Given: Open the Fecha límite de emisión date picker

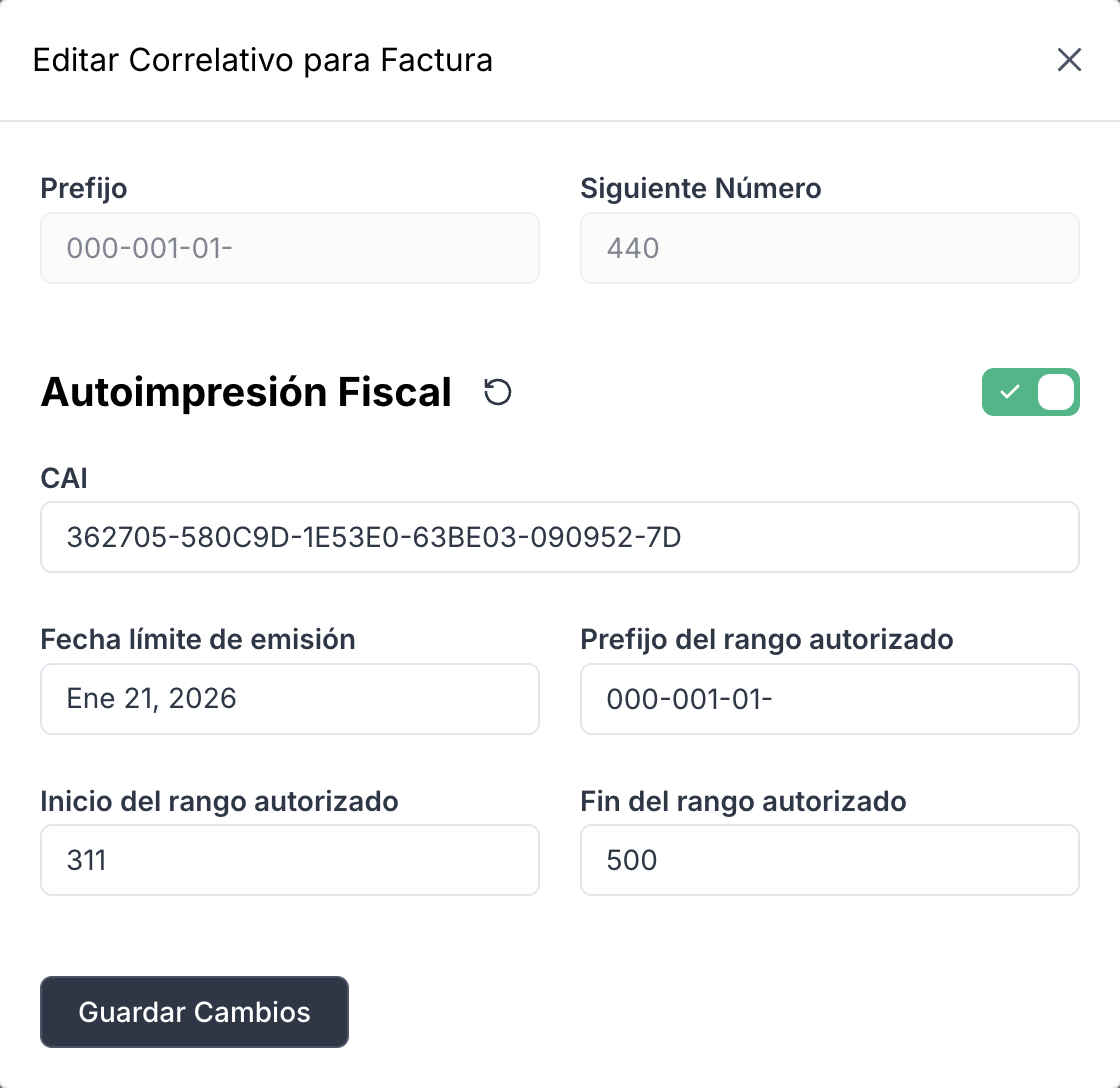Looking at the screenshot, I should 289,698.
